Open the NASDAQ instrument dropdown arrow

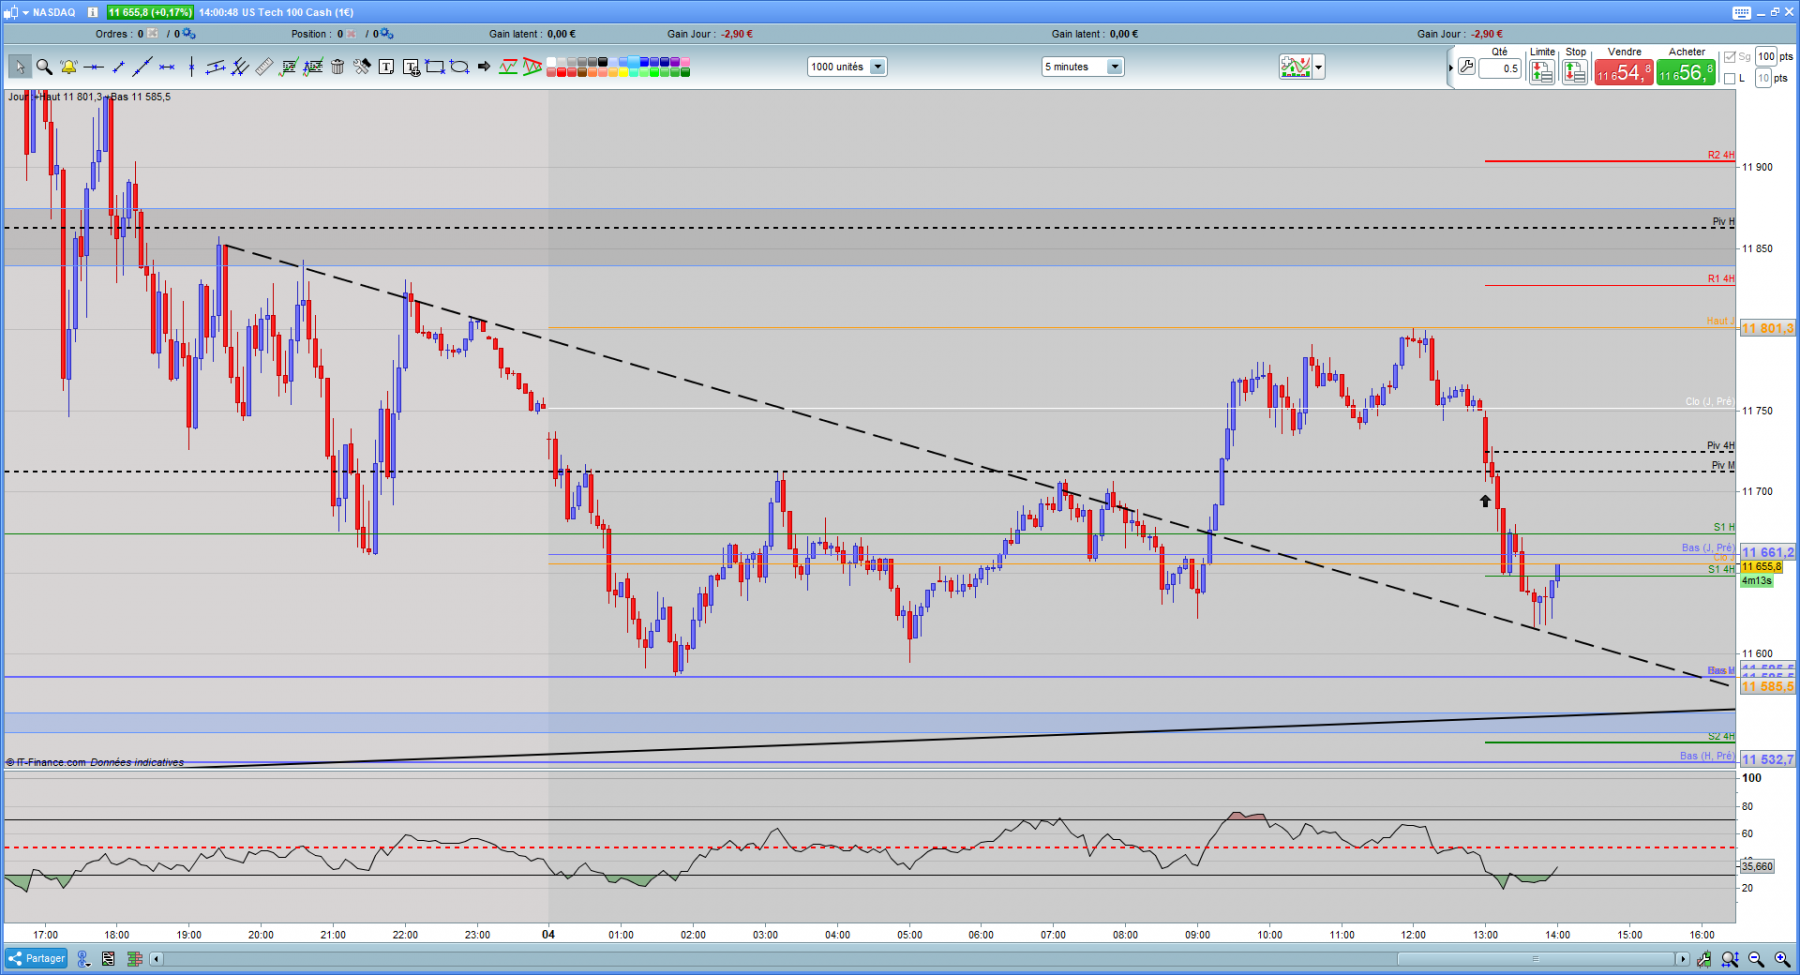coord(26,12)
